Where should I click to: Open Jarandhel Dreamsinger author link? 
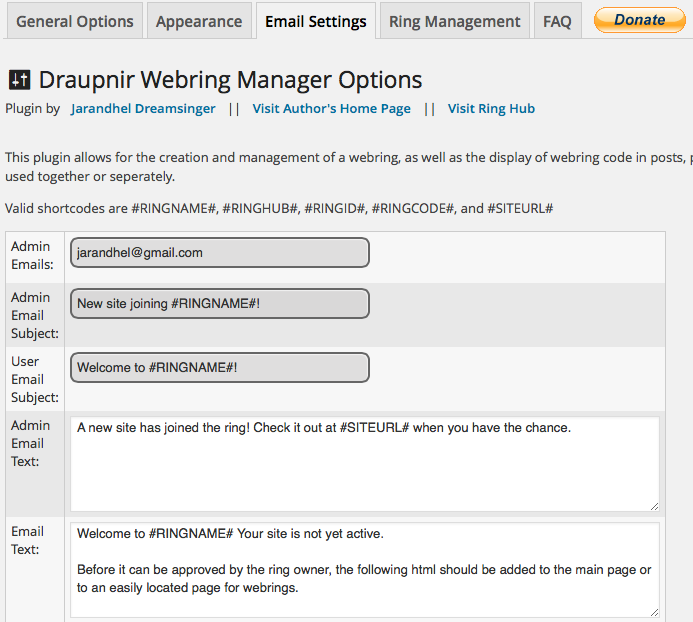point(143,109)
